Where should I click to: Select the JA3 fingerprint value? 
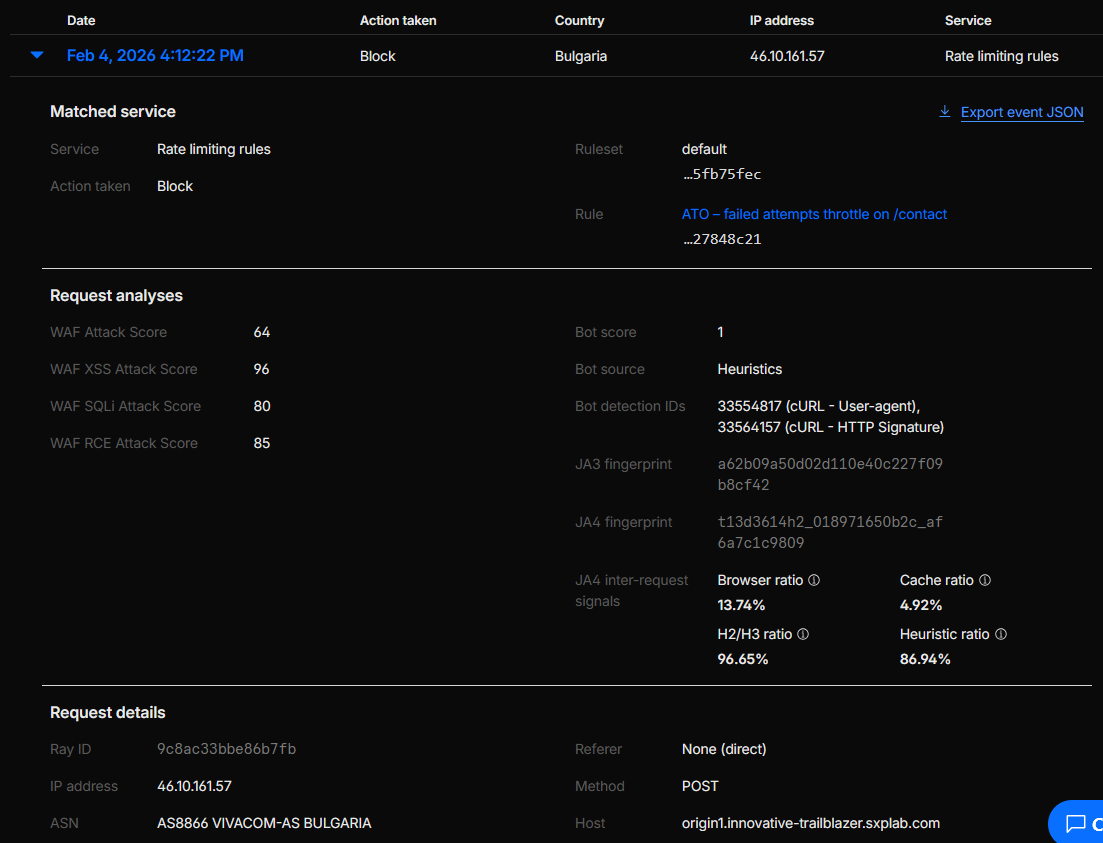(830, 474)
